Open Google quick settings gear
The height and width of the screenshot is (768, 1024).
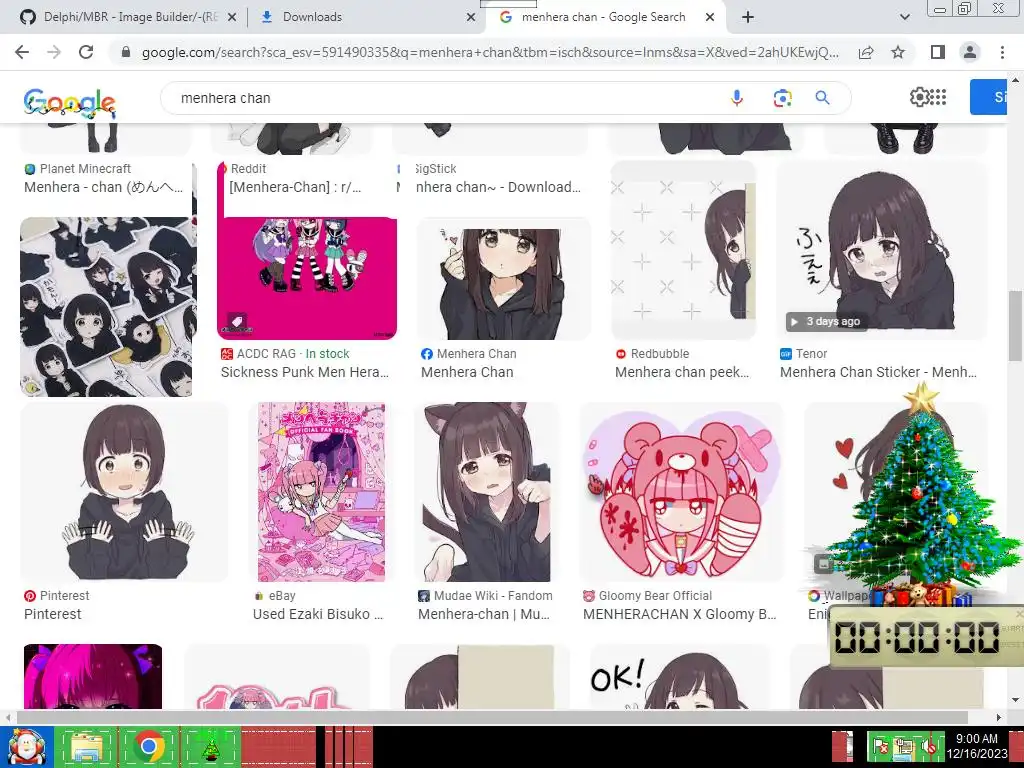tap(920, 97)
